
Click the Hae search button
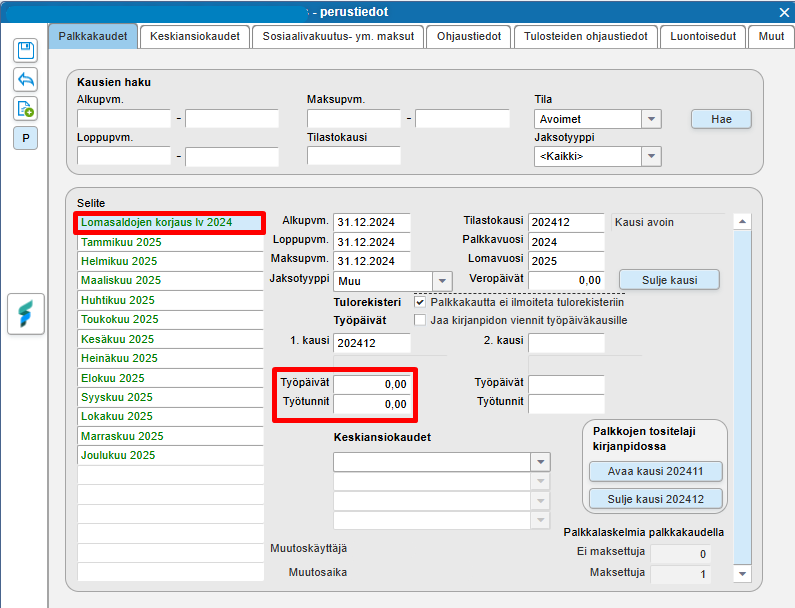[721, 119]
